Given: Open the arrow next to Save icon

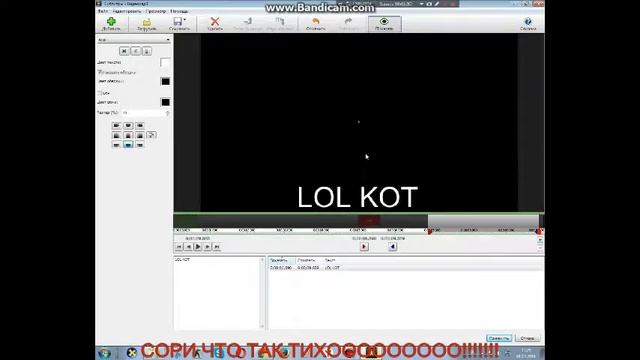Looking at the screenshot, I should (185, 20).
